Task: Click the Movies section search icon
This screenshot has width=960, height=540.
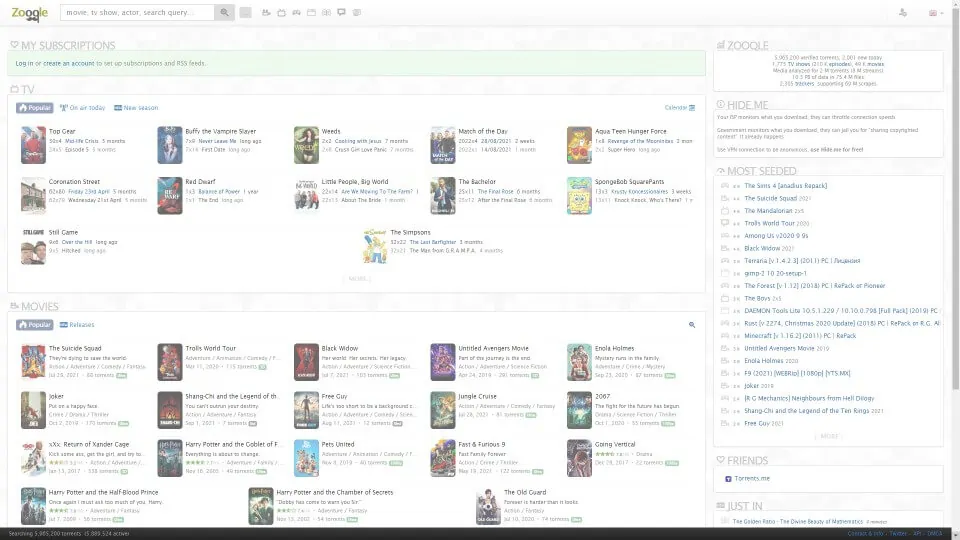Action: (692, 325)
